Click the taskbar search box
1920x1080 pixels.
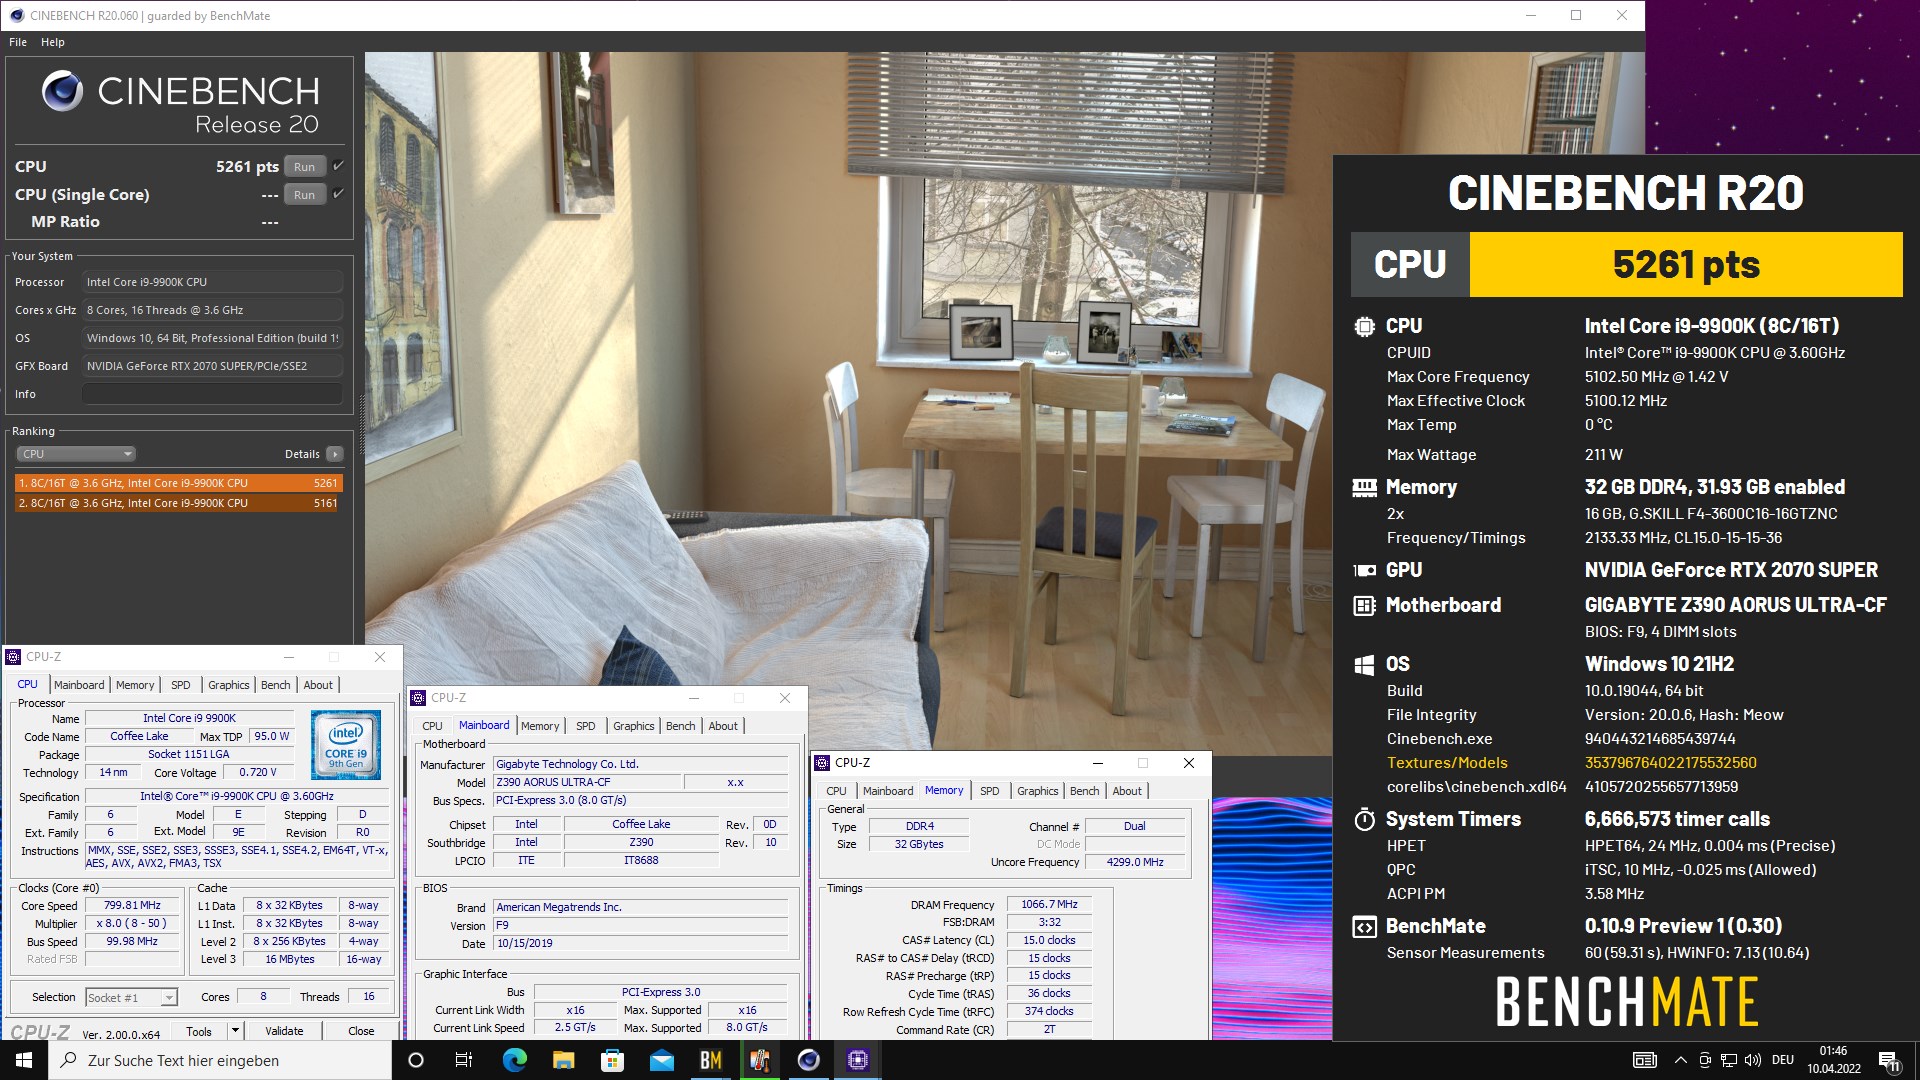[220, 1060]
